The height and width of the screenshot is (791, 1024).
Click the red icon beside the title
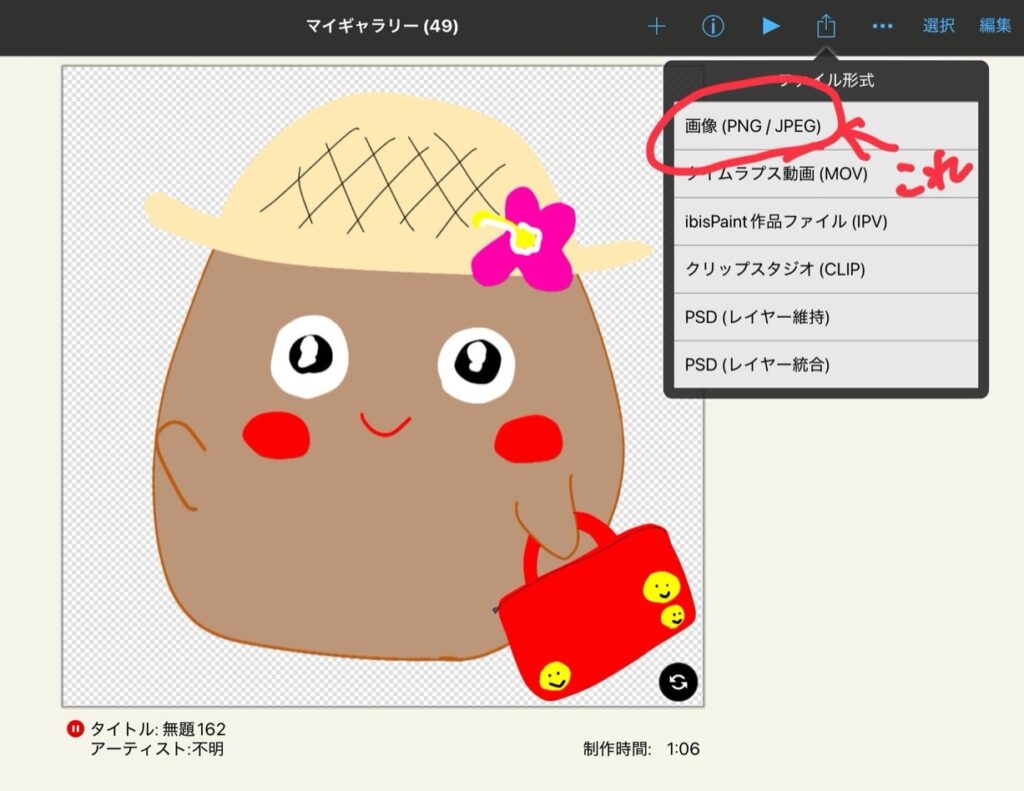point(75,729)
